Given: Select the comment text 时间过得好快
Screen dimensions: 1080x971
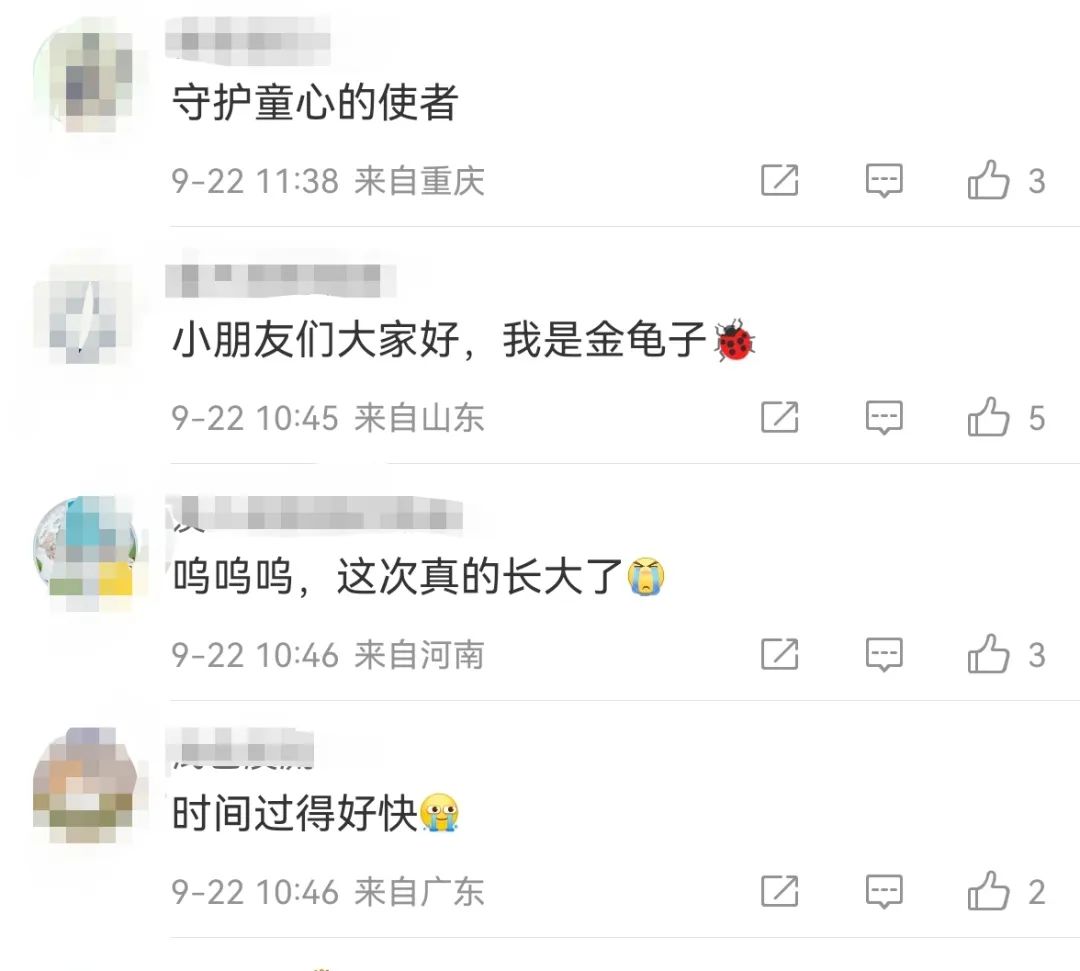Looking at the screenshot, I should [315, 814].
